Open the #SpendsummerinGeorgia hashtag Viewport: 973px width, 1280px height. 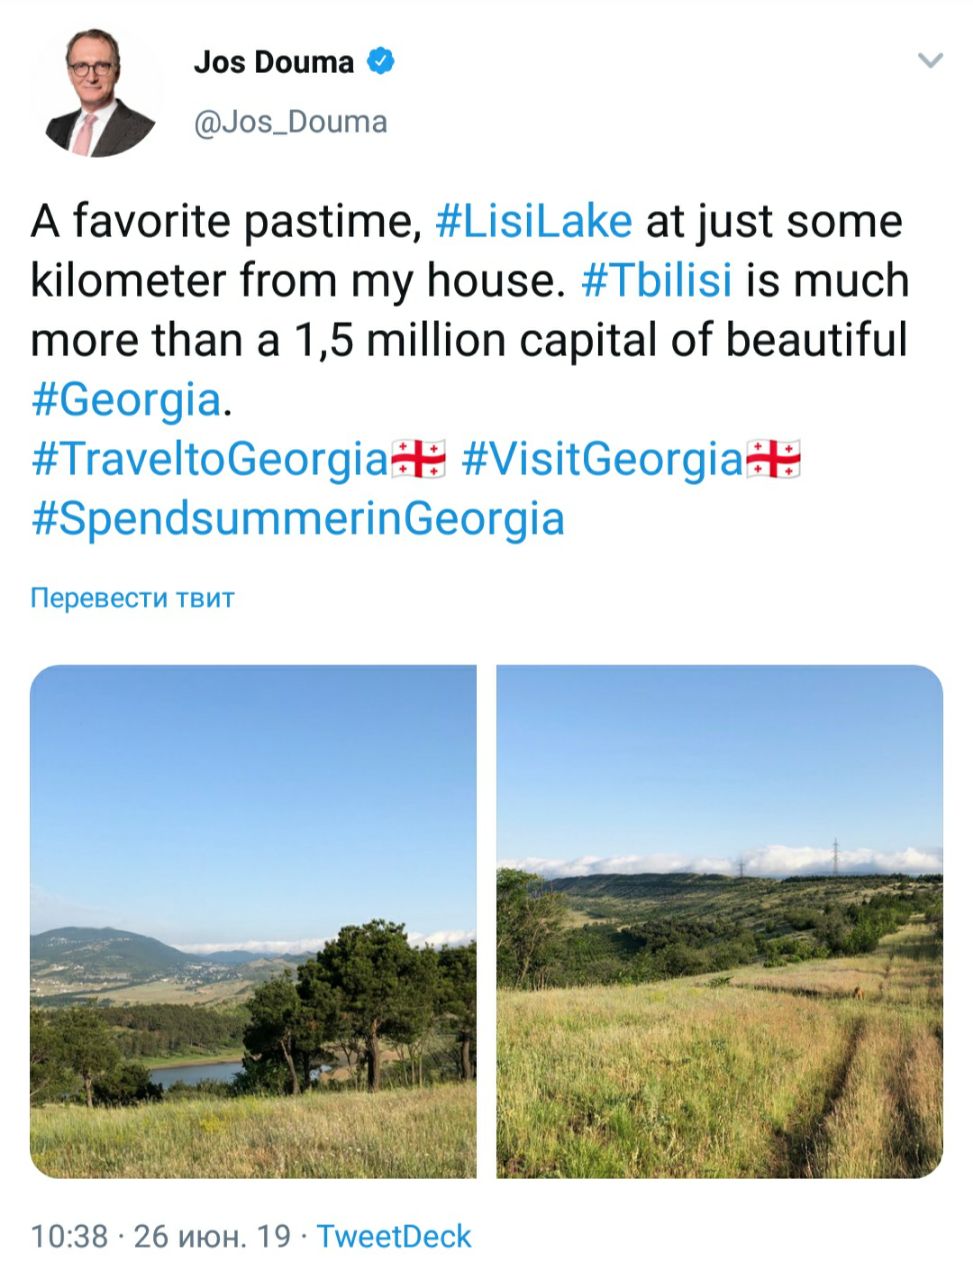point(298,518)
